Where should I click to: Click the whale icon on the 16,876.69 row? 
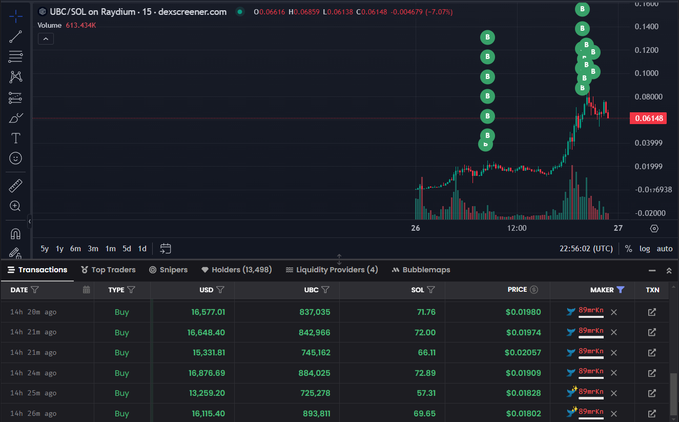click(x=571, y=373)
